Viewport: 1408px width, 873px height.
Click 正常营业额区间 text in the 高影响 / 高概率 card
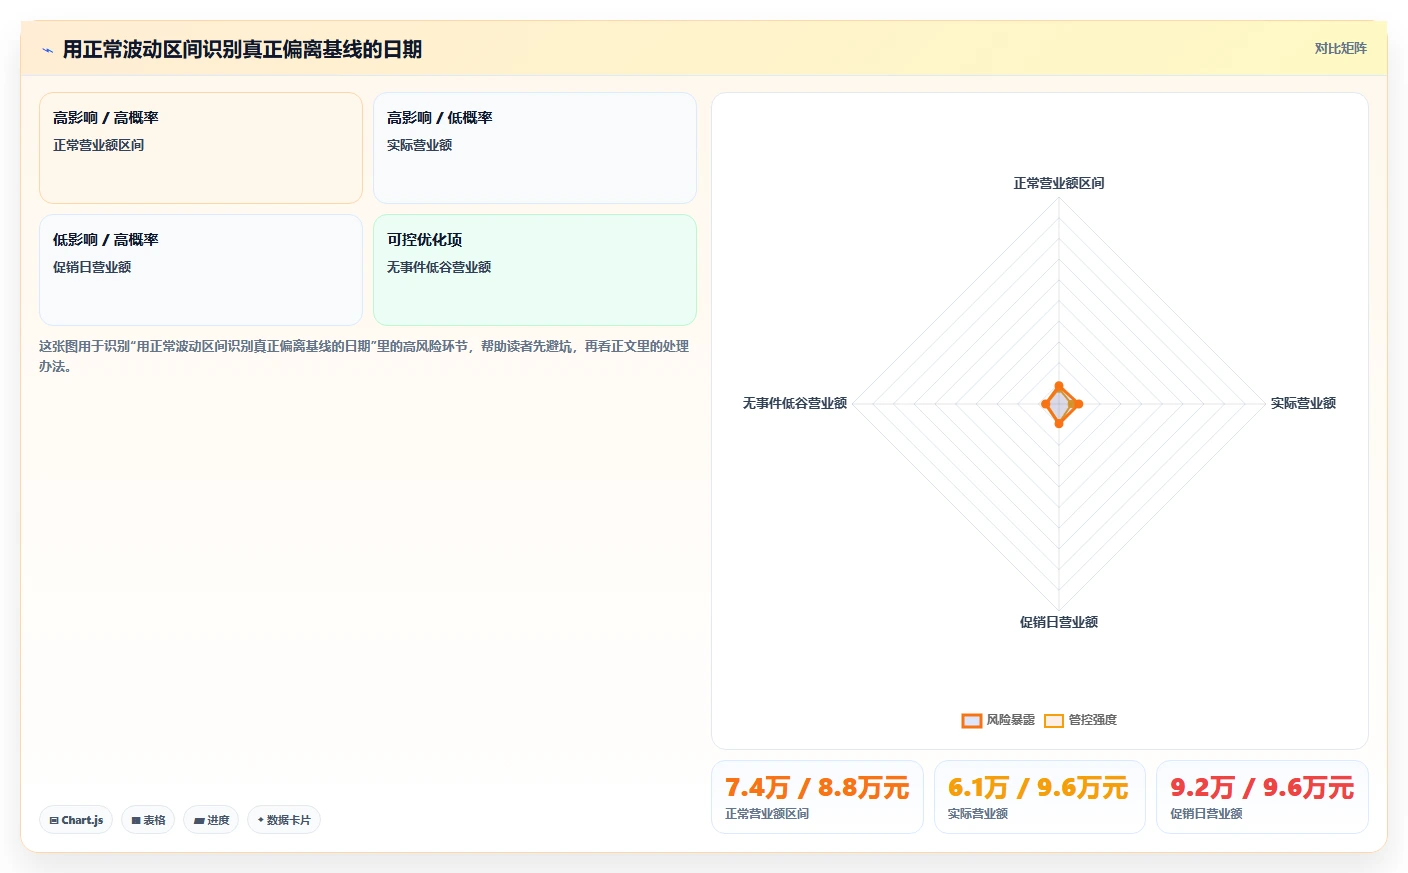pos(98,145)
